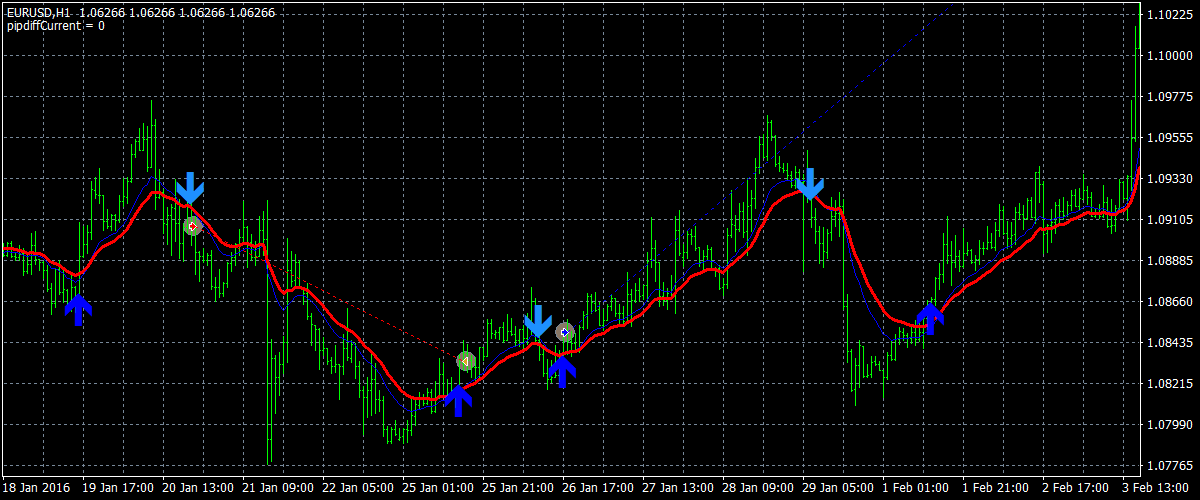This screenshot has width=1200, height=500.
Task: Select the blue up arrow above 1 Feb 01:00
Action: click(x=930, y=318)
